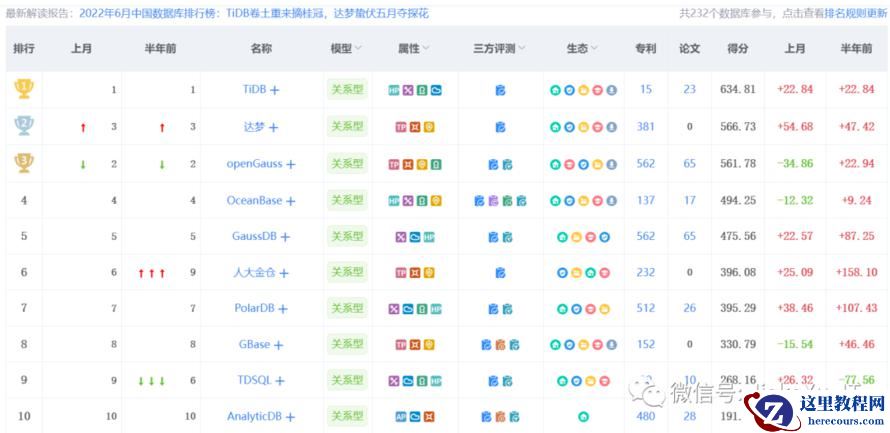
Task: Click the plus icon beside AnalyticDB
Action: tap(290, 417)
